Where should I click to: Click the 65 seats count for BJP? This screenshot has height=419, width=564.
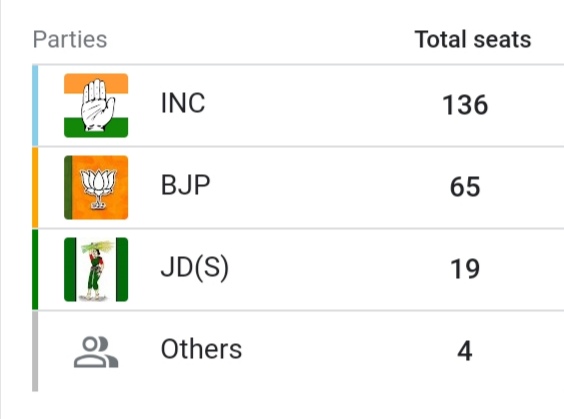465,187
